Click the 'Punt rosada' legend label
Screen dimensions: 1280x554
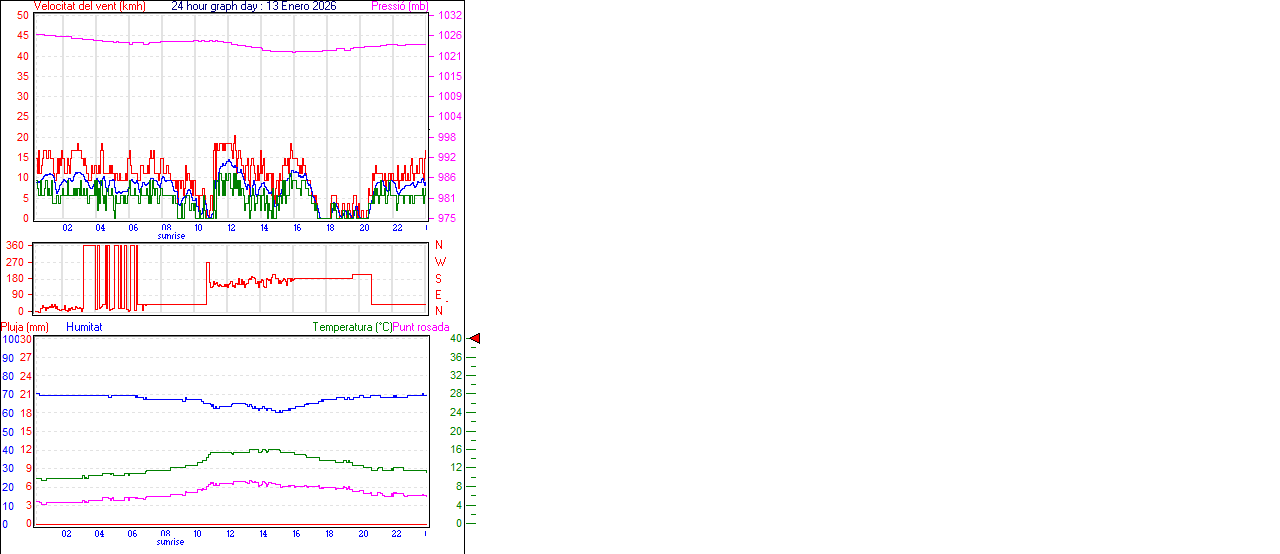coord(421,327)
